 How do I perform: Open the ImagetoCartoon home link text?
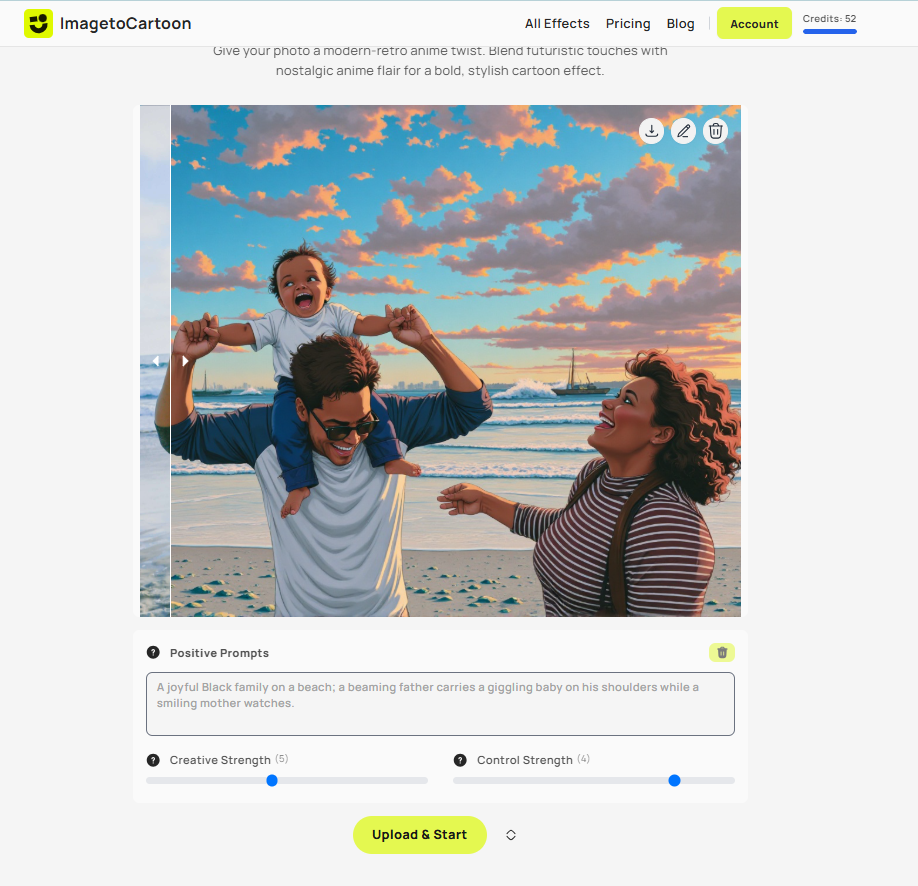tap(125, 23)
